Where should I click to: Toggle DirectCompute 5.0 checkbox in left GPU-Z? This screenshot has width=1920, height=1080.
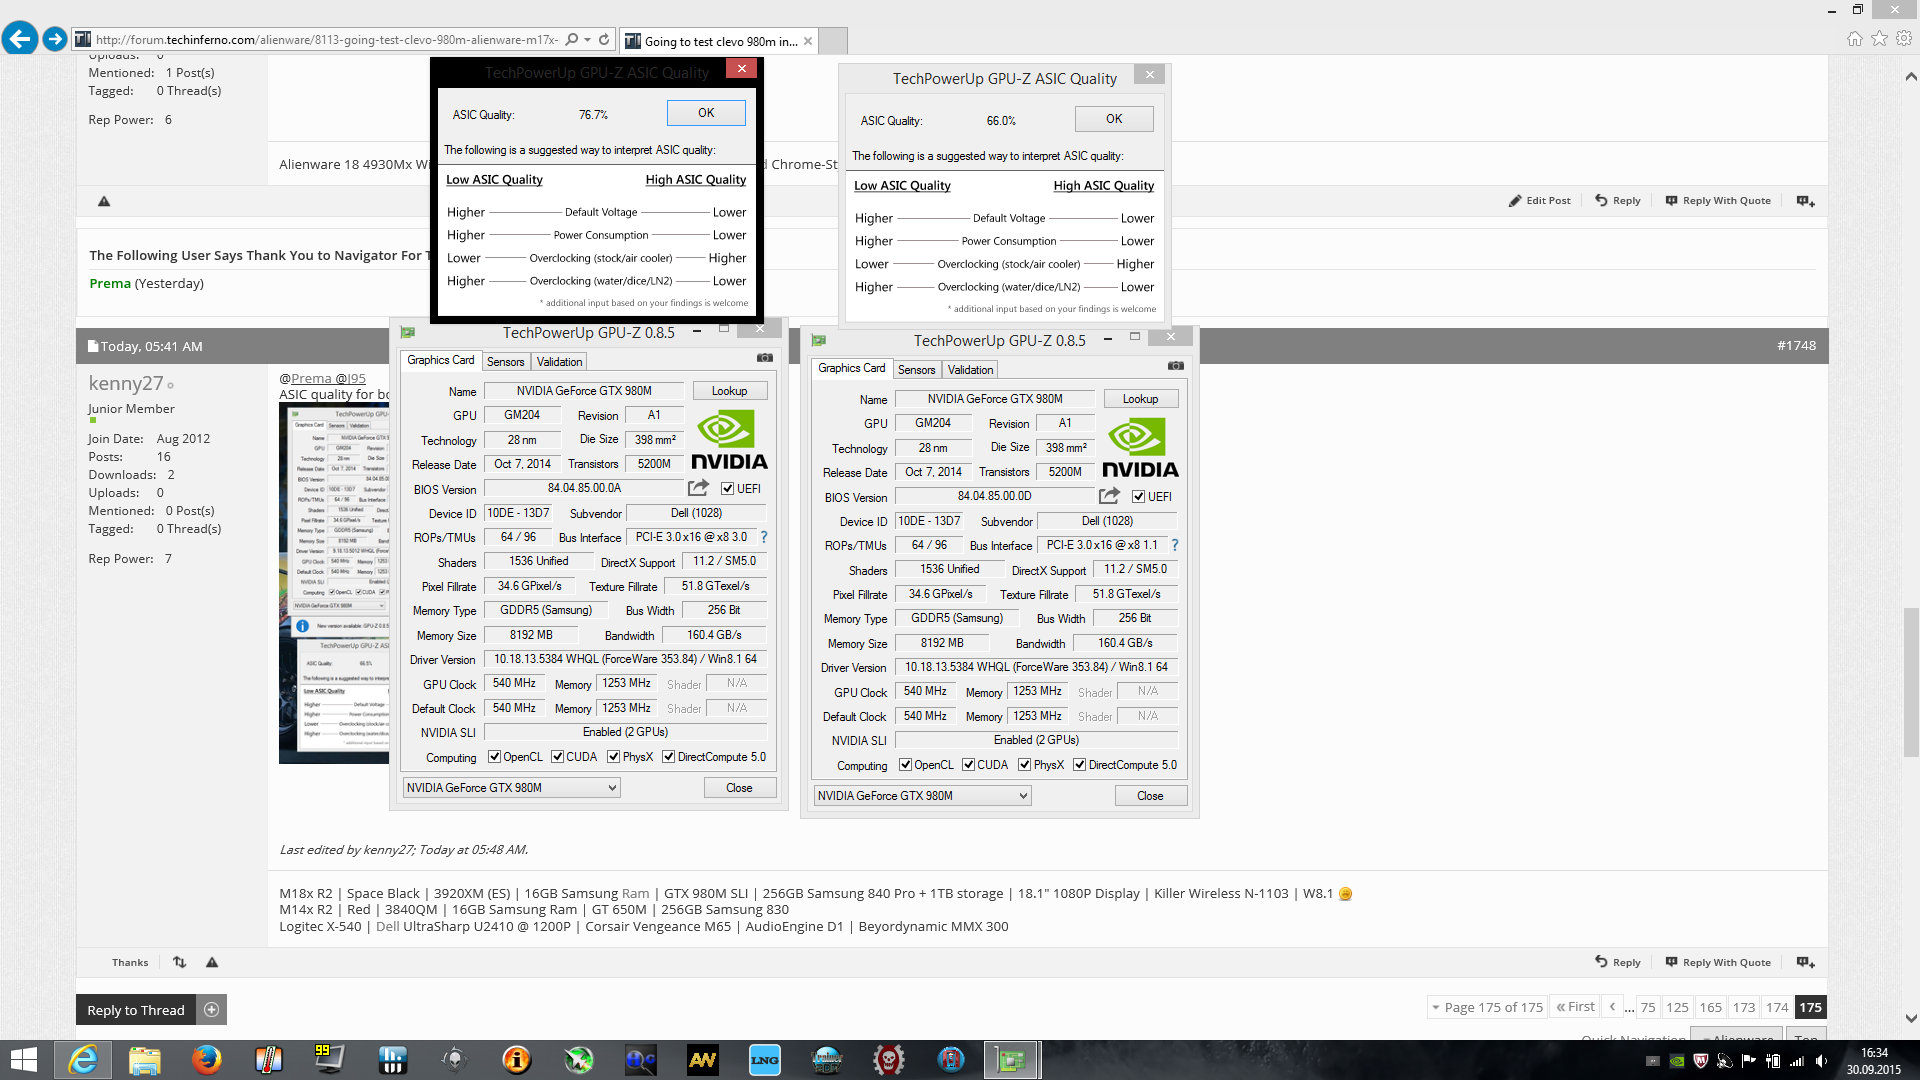pos(668,757)
